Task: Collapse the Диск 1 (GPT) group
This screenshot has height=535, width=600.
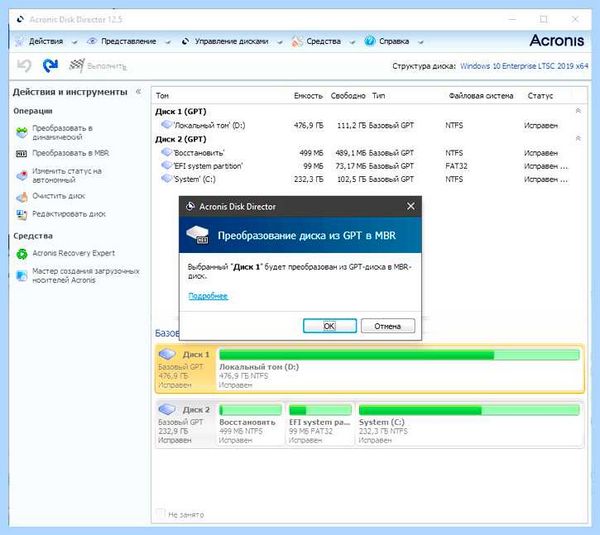Action: coord(578,111)
